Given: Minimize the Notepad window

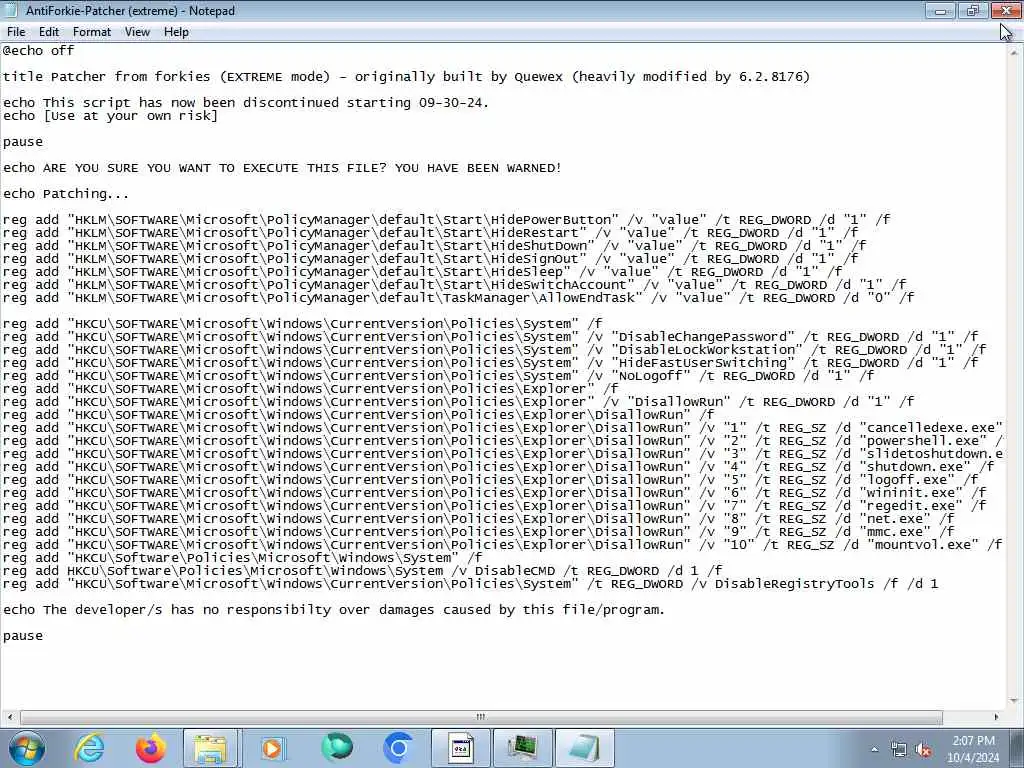Looking at the screenshot, I should tap(940, 10).
